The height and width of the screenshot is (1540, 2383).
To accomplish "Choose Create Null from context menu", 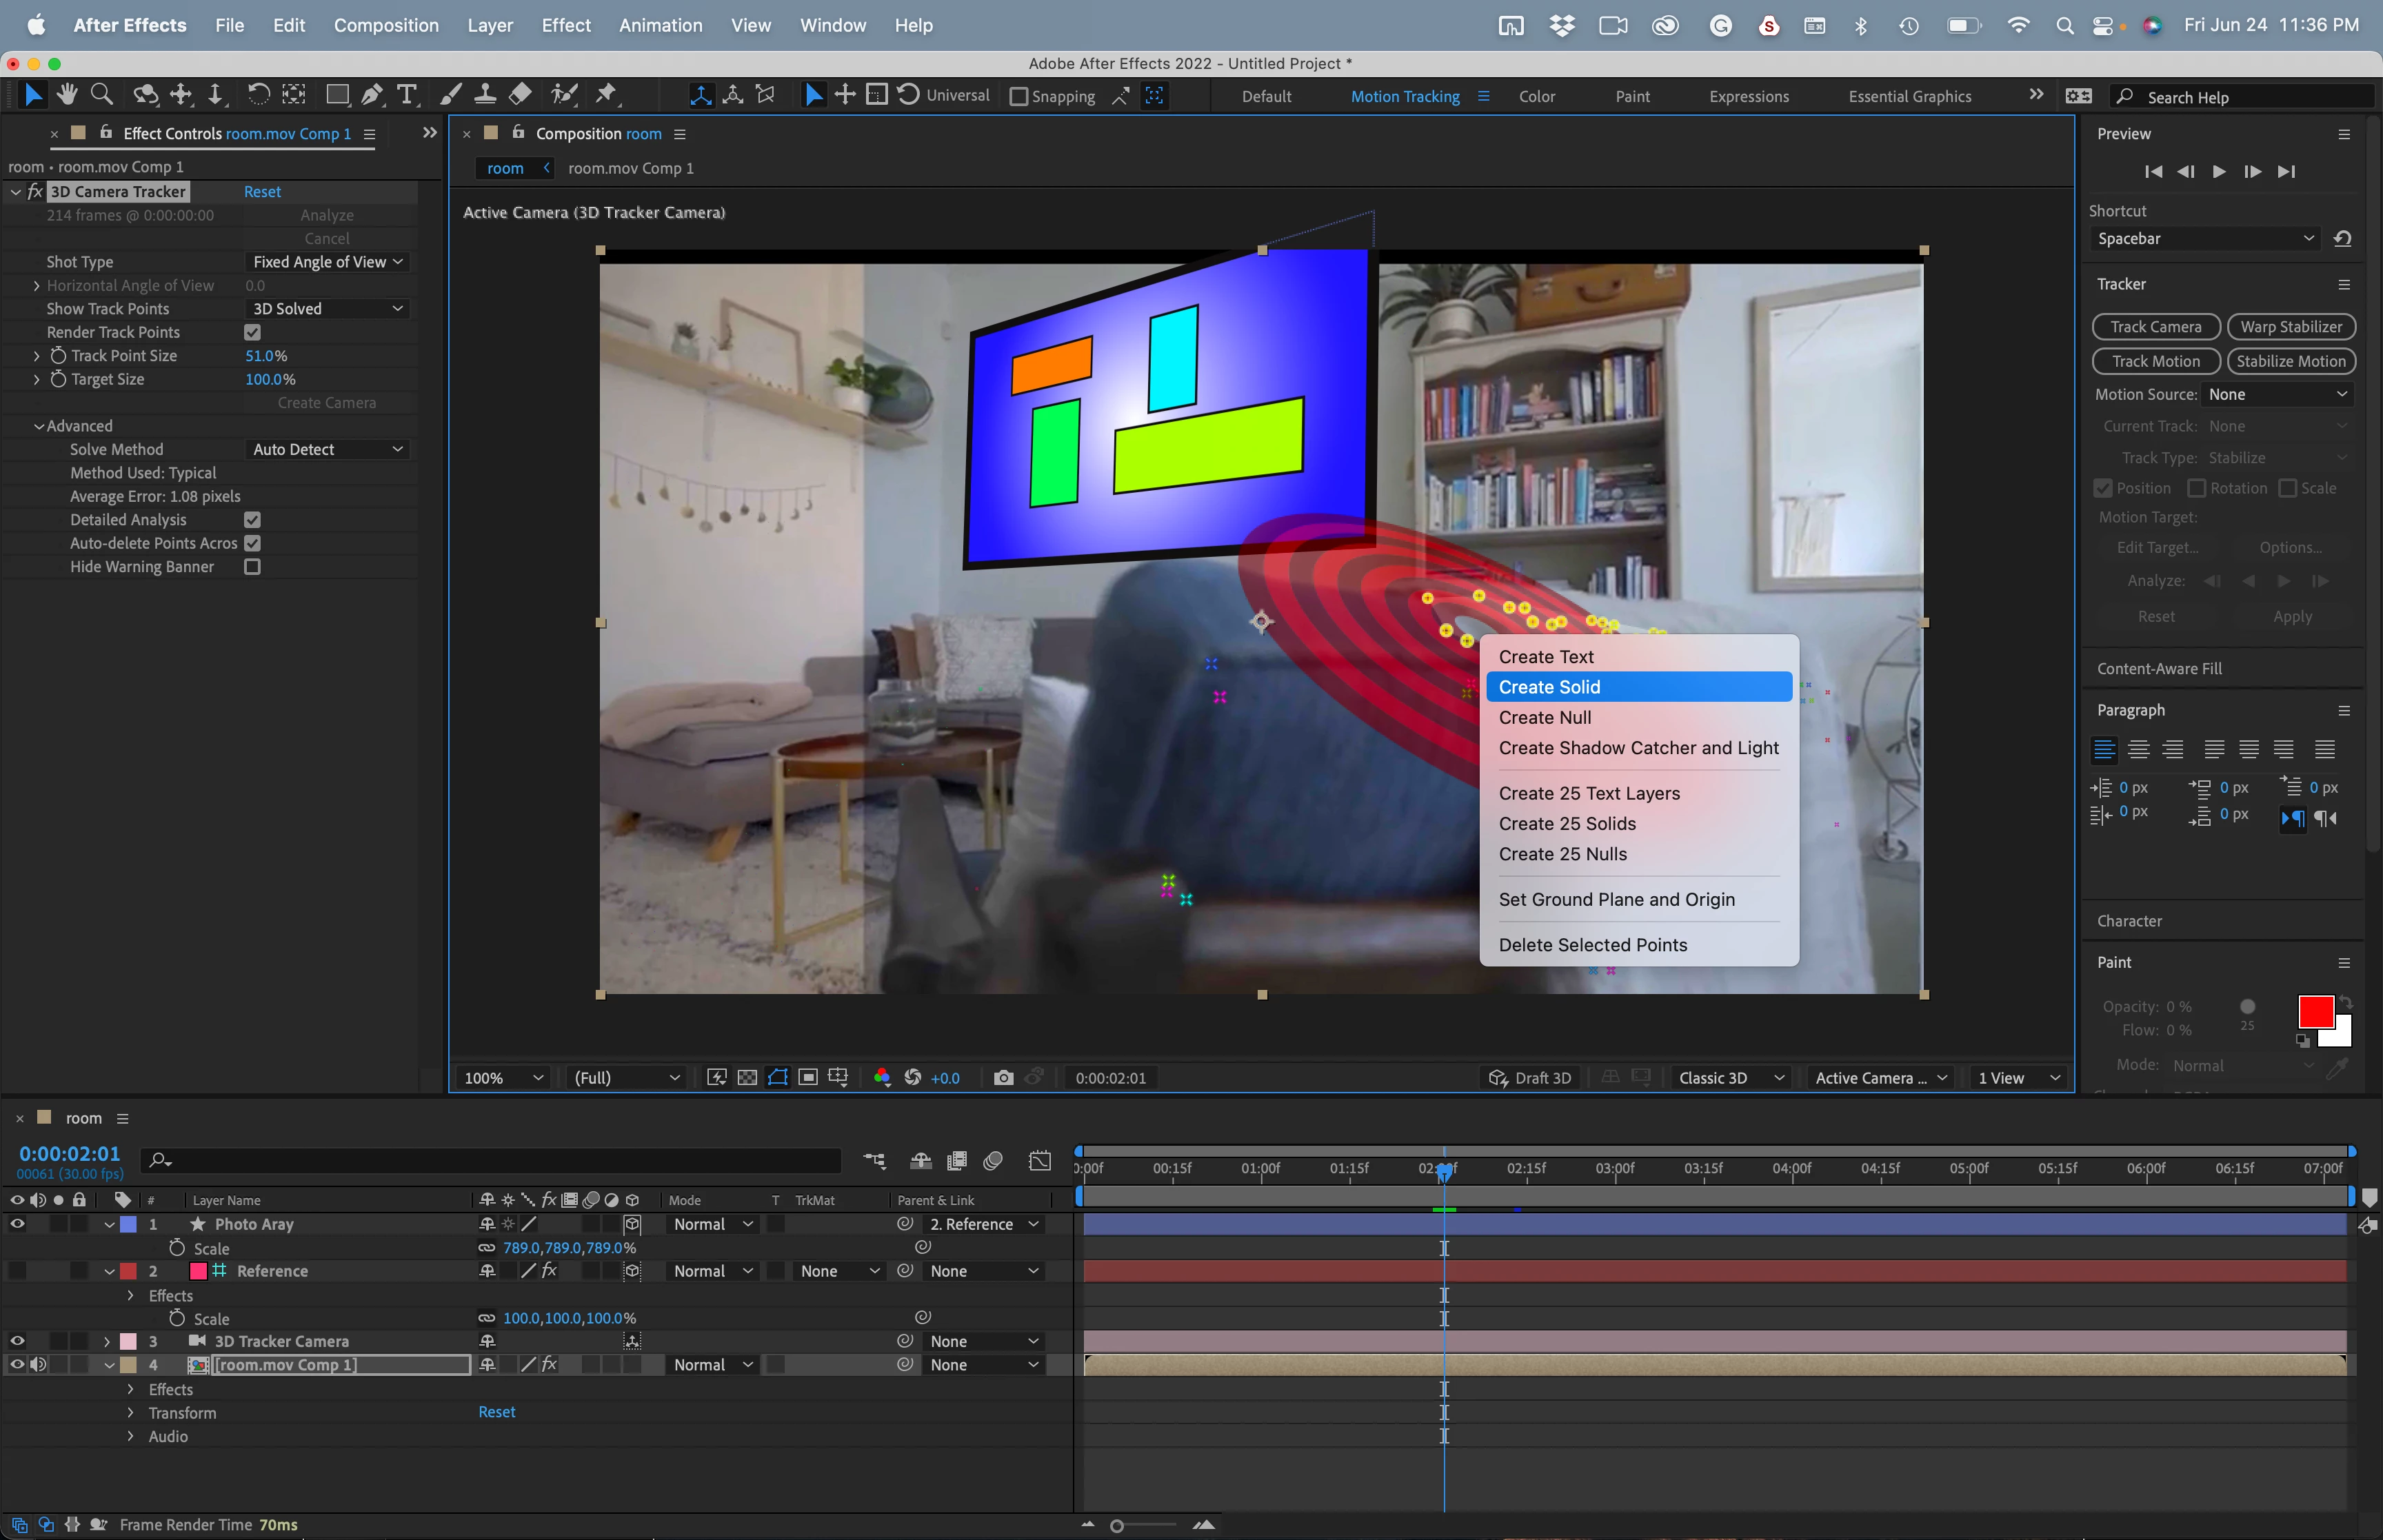I will (x=1544, y=718).
